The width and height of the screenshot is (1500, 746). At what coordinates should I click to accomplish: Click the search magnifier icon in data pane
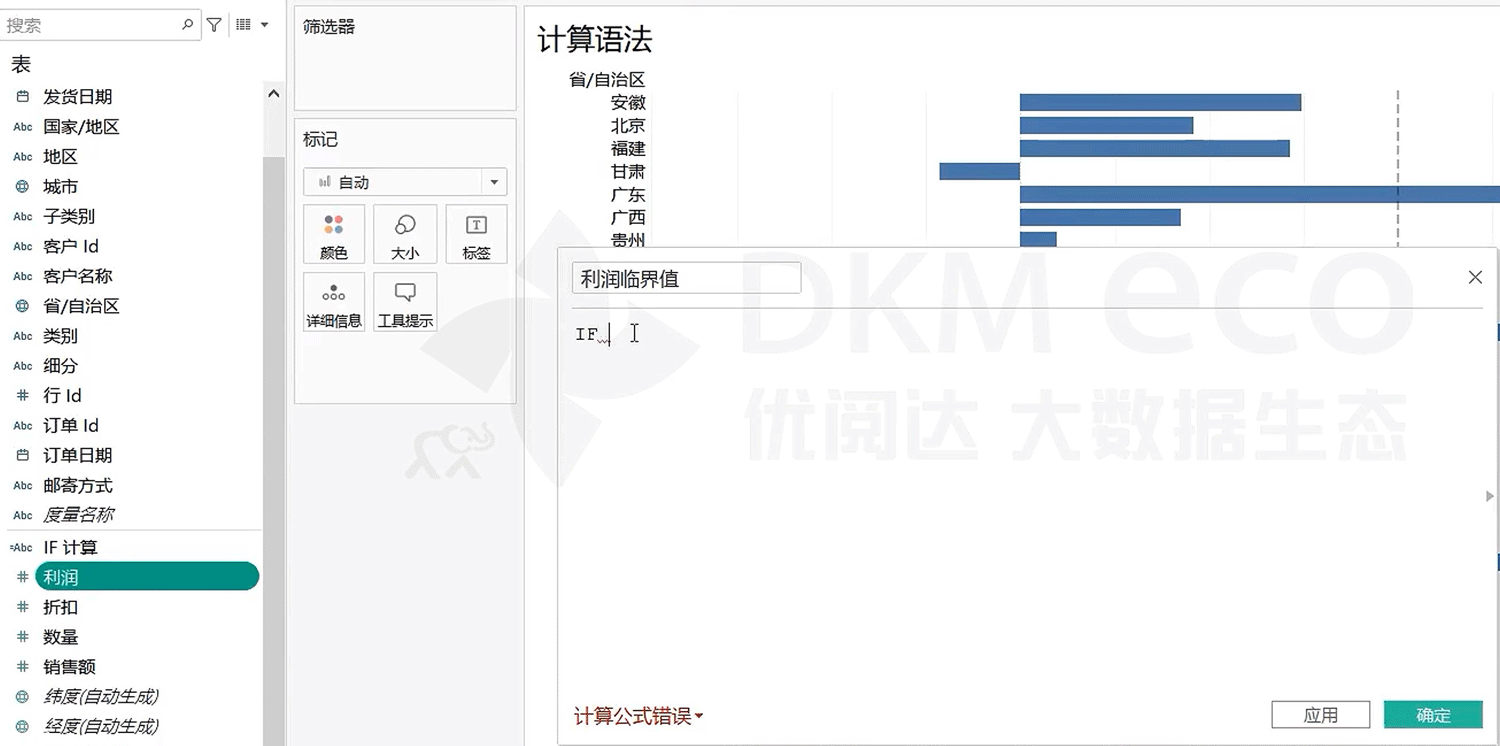[188, 25]
